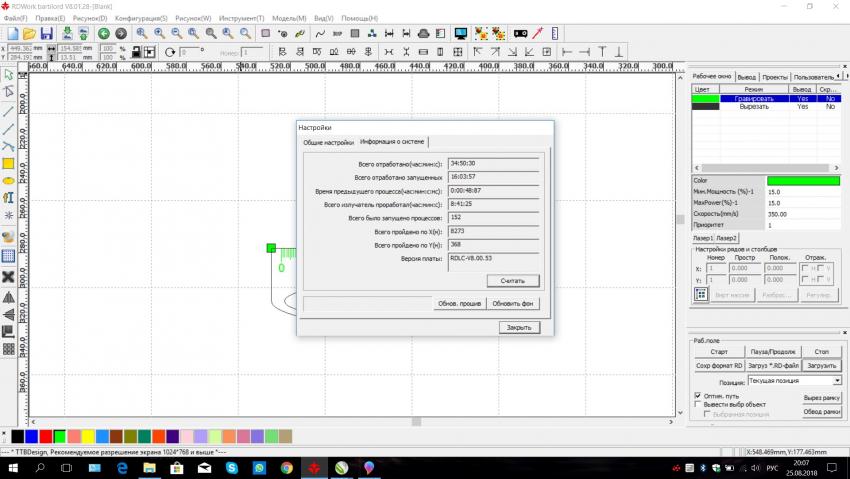
Task: Expand the 'Текущая позиция' position dropdown
Action: 836,381
